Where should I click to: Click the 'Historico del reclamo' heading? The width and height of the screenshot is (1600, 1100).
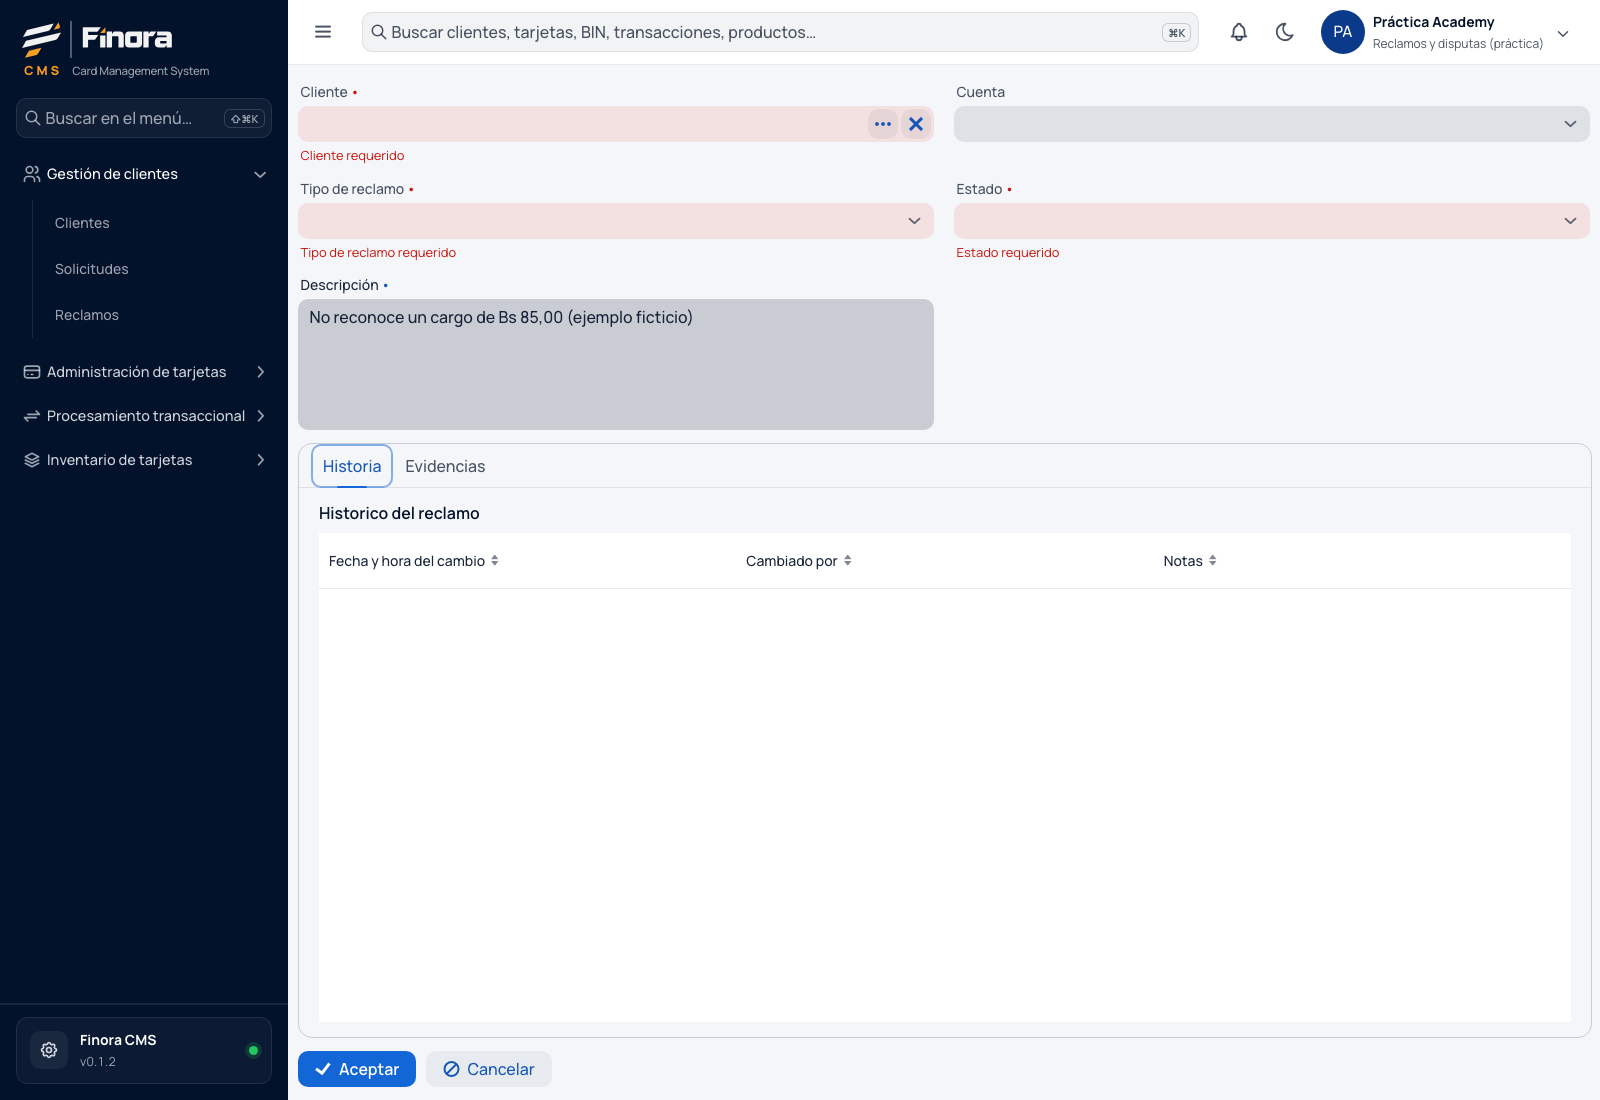pos(399,513)
